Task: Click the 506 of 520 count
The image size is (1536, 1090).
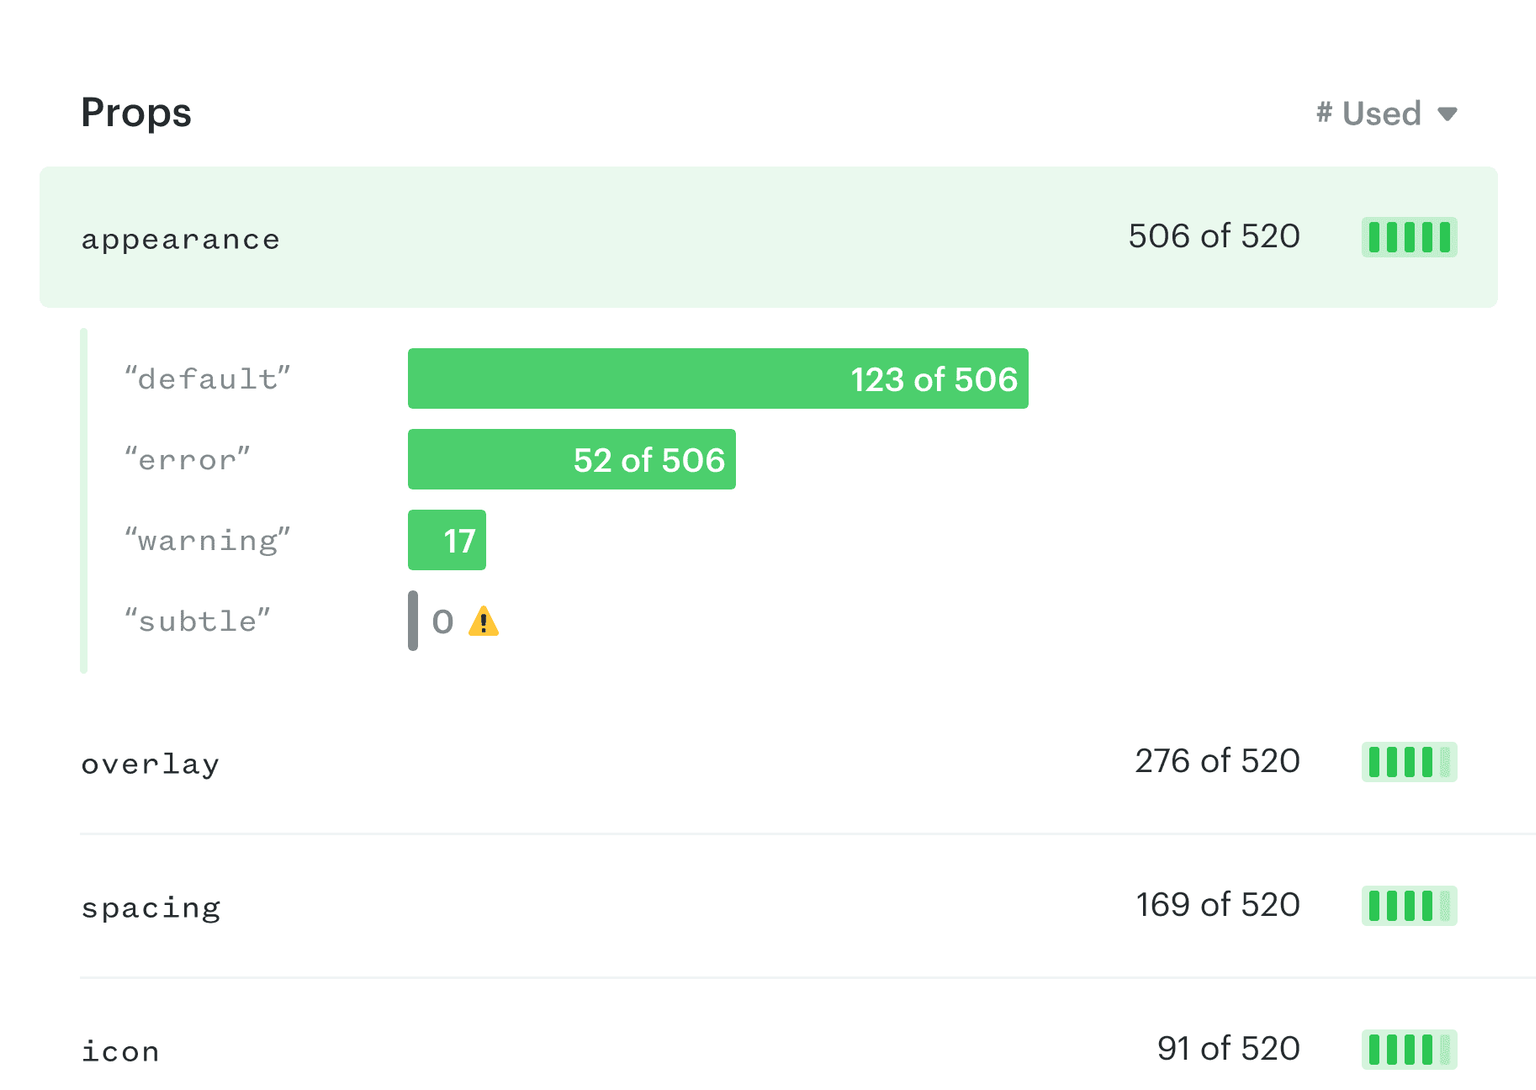Action: 1214,237
